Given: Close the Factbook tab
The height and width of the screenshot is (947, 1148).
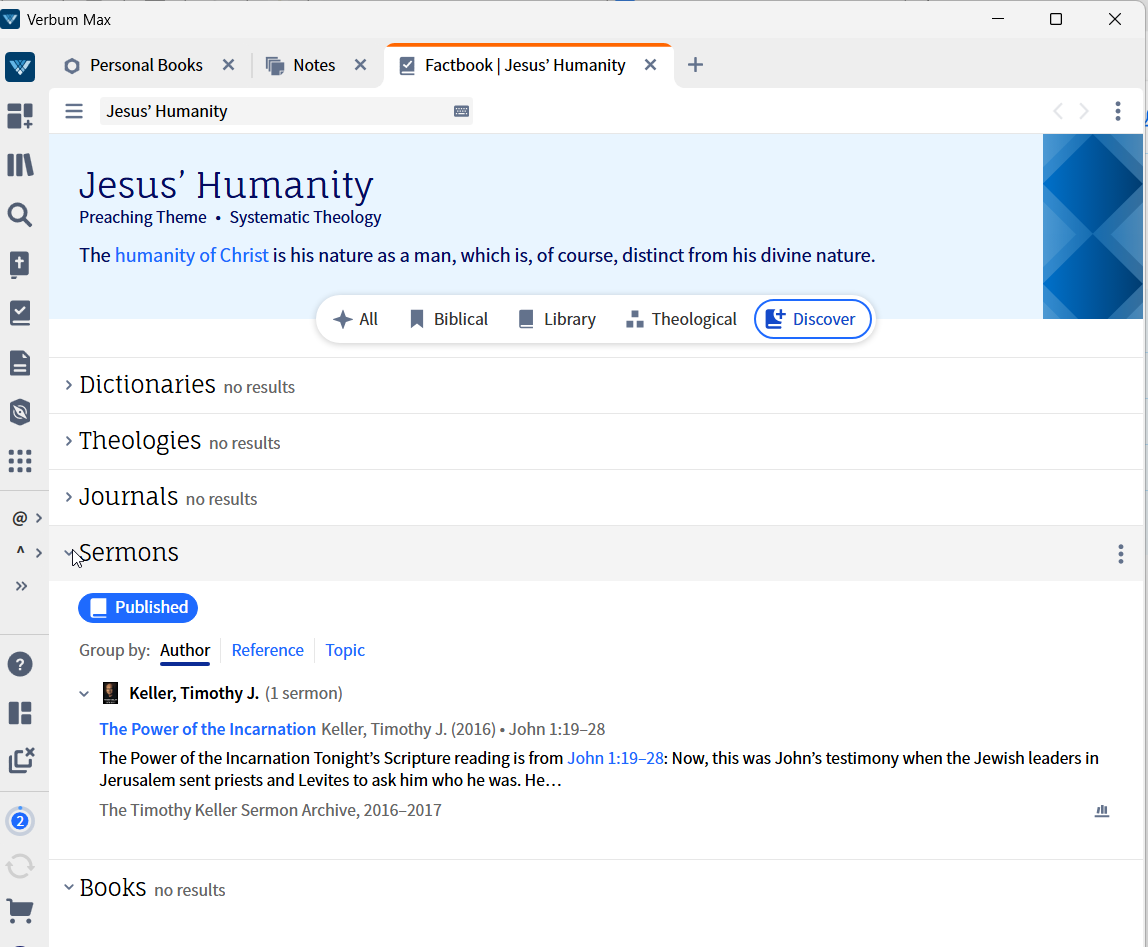Looking at the screenshot, I should pos(650,65).
